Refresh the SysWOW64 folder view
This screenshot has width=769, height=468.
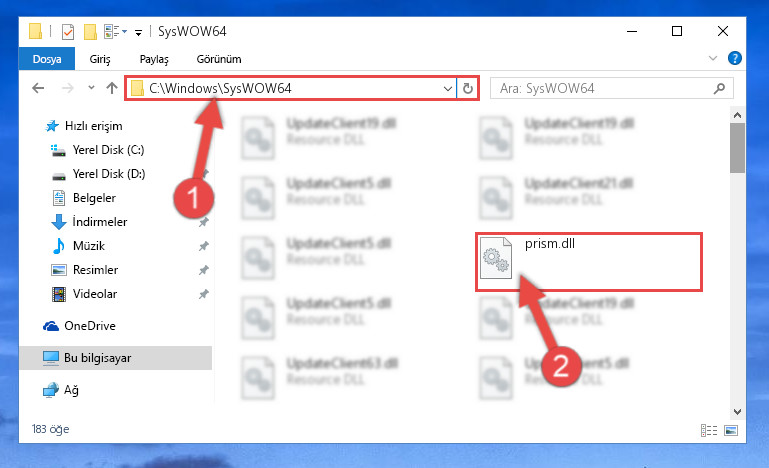(x=468, y=88)
